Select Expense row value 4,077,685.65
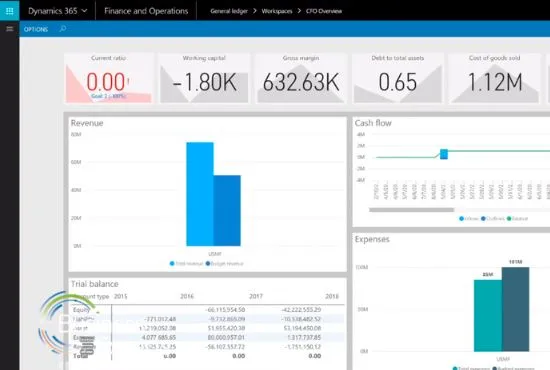 point(159,337)
